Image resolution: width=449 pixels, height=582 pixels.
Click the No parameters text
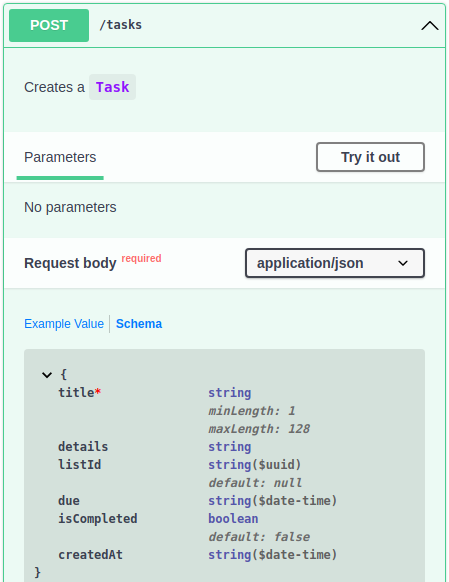coord(70,207)
